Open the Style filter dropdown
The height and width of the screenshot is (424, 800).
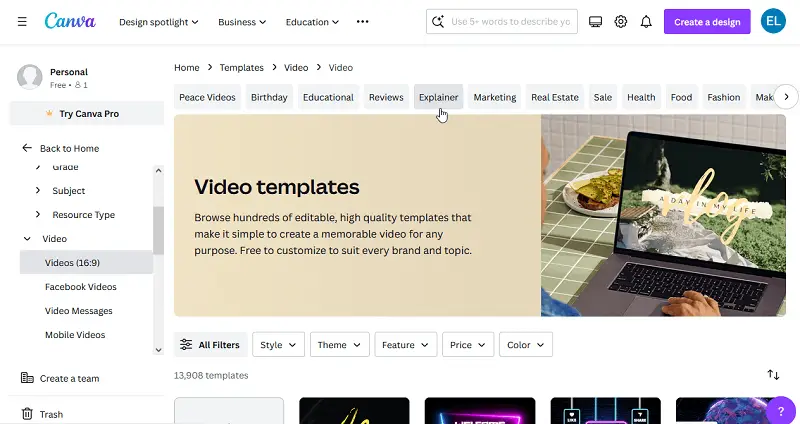(x=278, y=344)
